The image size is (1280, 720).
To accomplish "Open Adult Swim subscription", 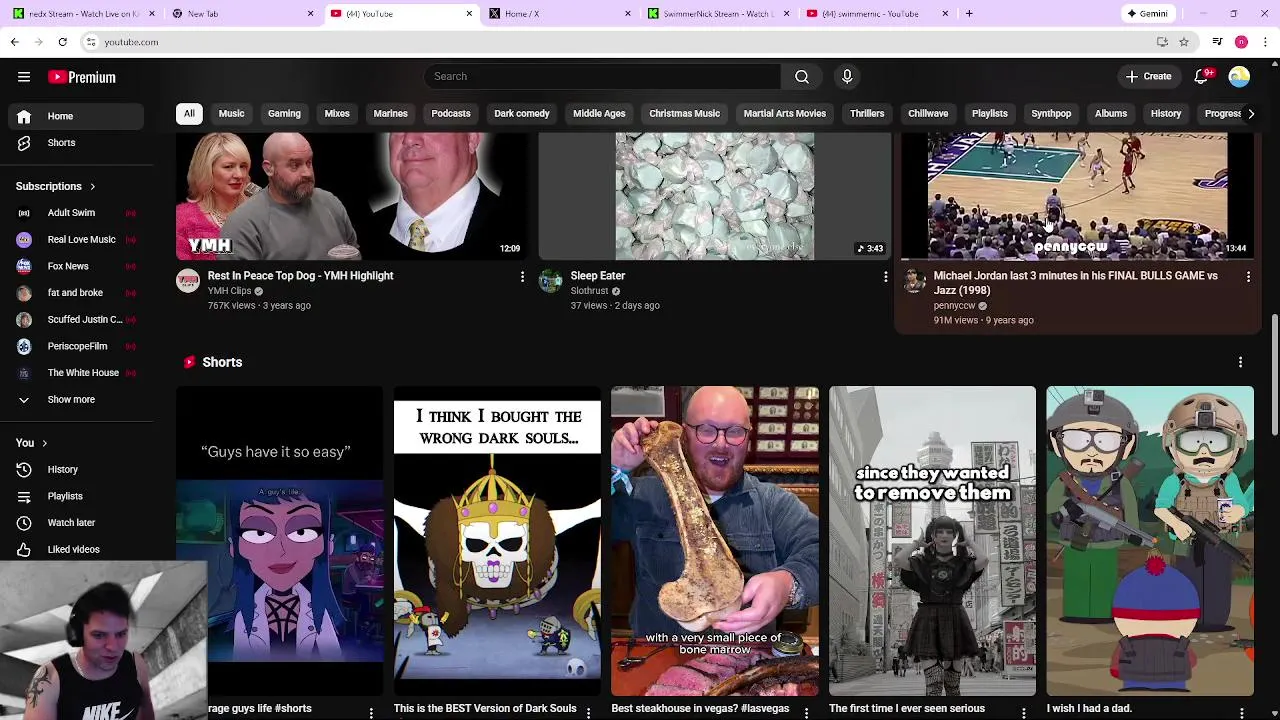I will pos(76,213).
